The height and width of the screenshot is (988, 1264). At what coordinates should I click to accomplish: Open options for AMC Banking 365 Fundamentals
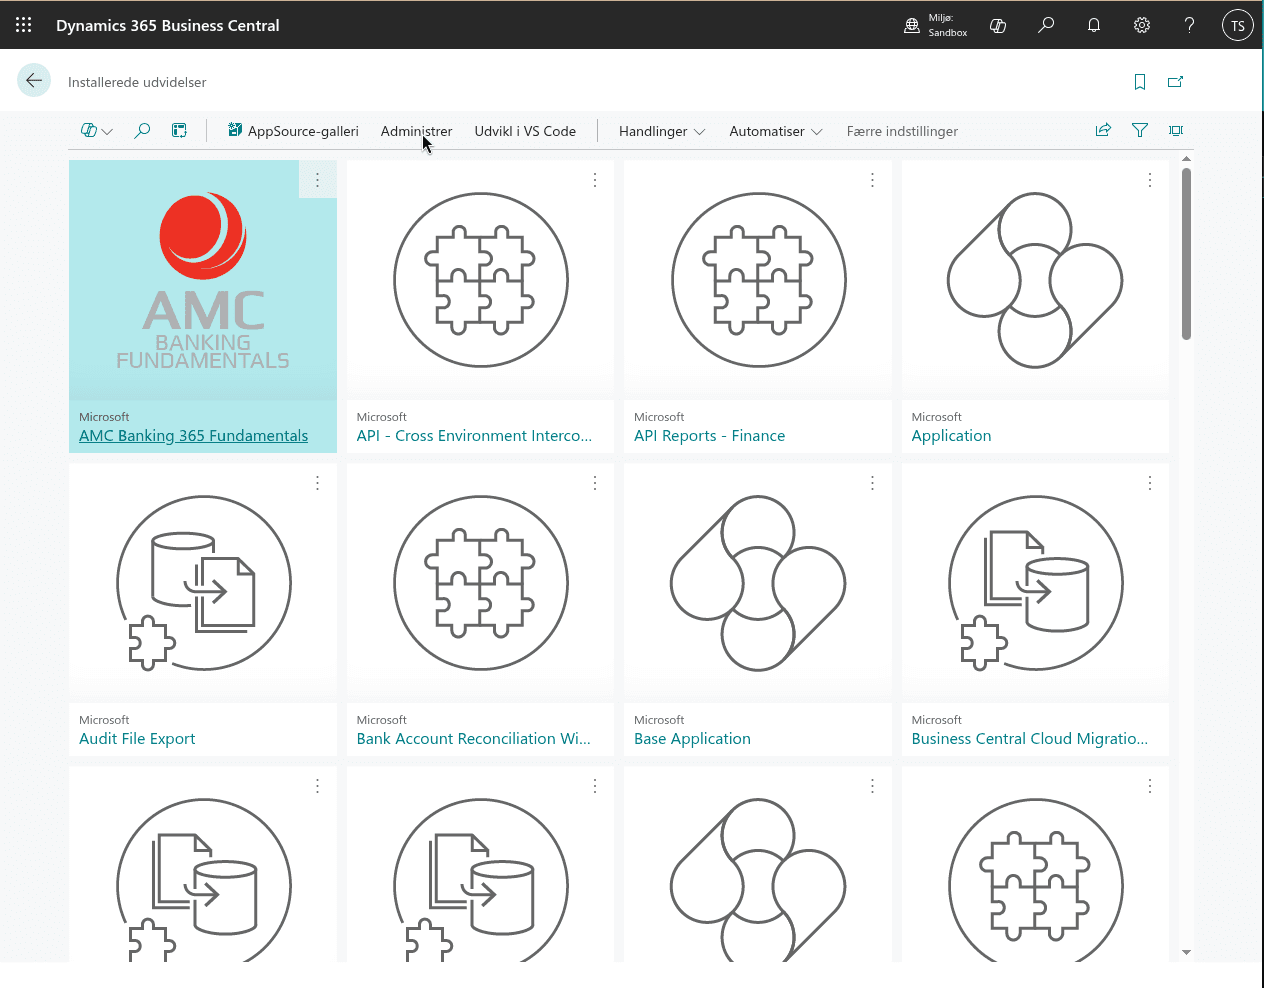[318, 180]
